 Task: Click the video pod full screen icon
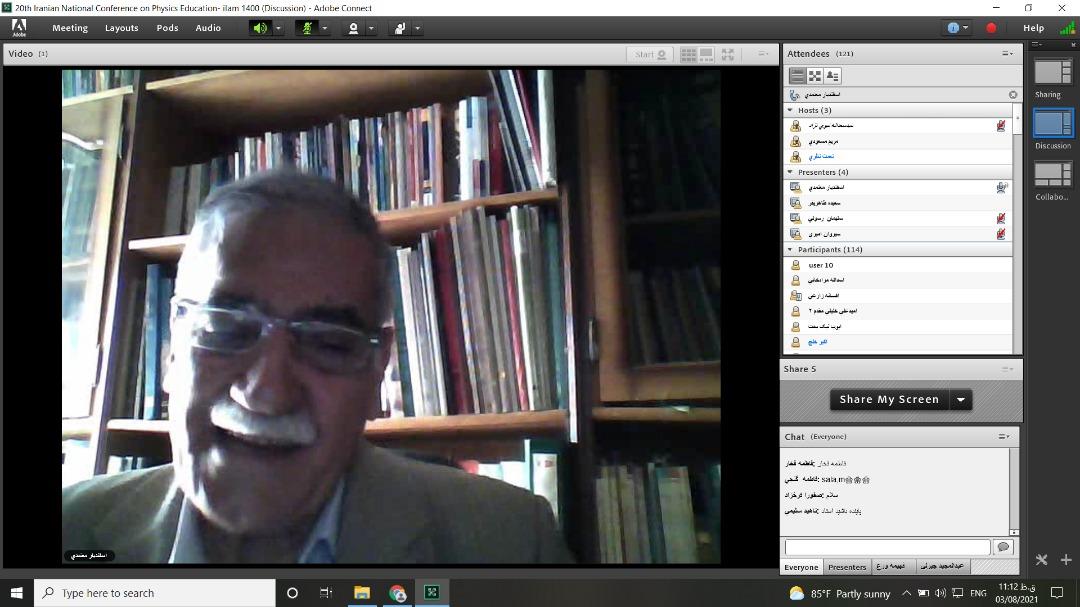(x=727, y=54)
